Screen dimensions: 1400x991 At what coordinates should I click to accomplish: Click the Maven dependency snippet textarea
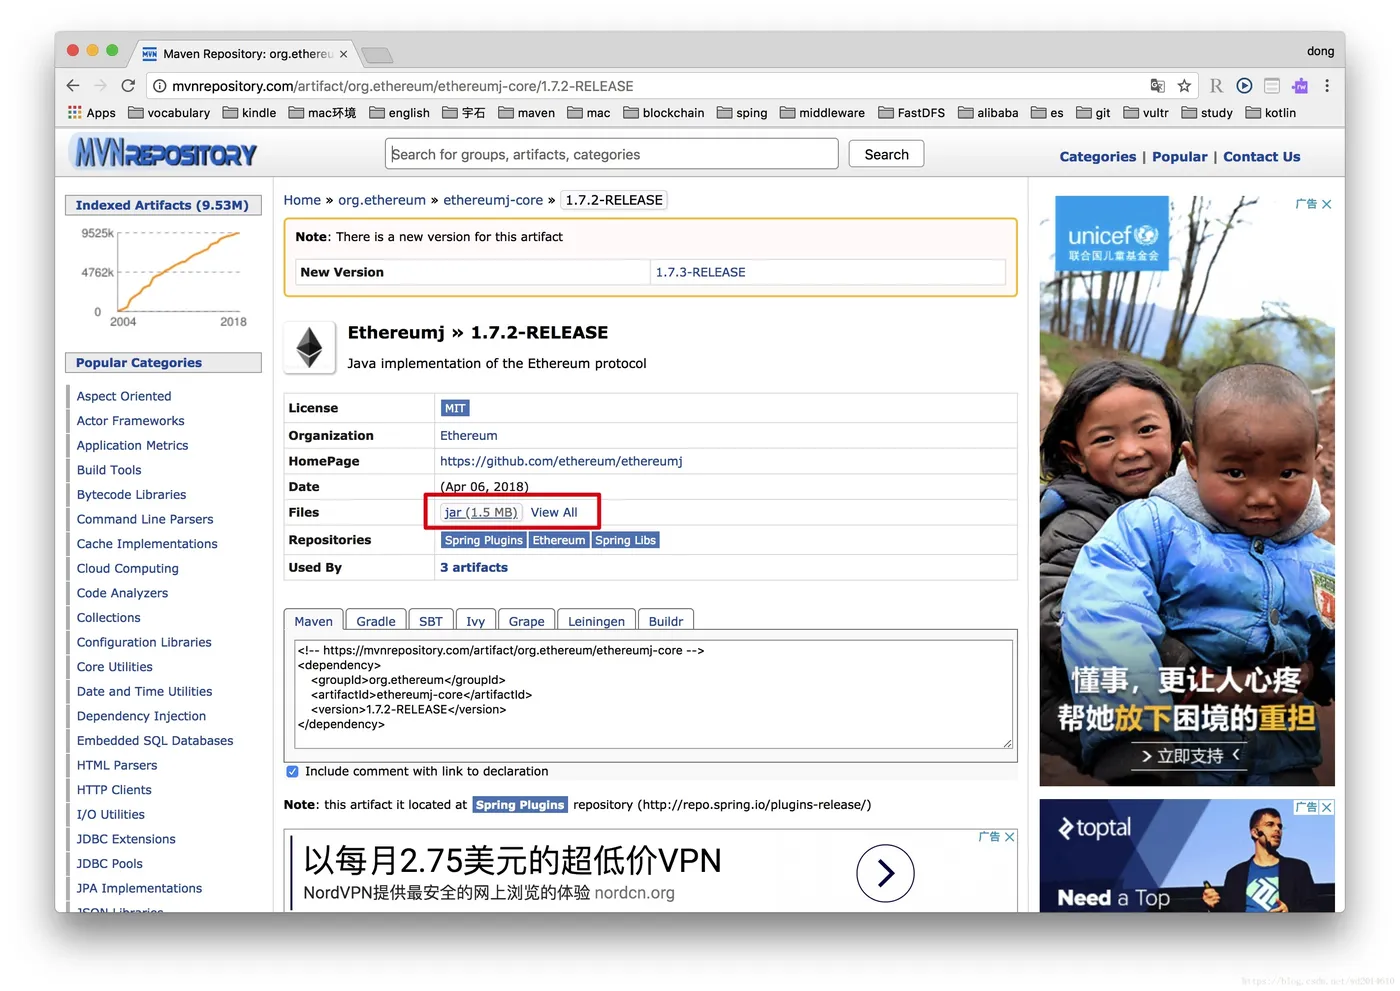pos(652,694)
